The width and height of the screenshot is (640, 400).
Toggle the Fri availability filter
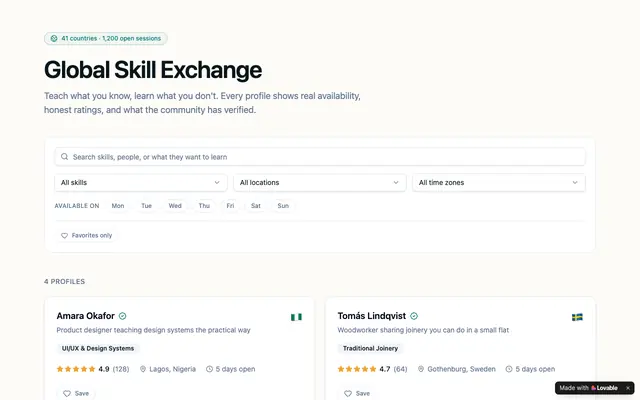coord(231,206)
